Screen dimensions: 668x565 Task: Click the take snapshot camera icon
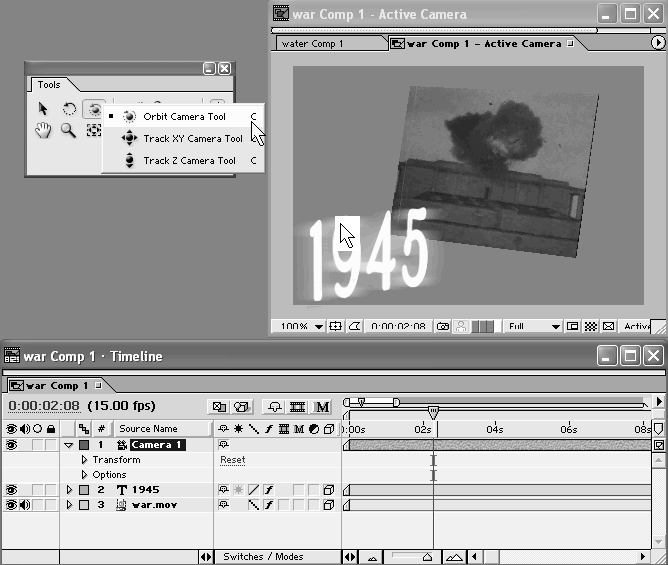pos(442,326)
